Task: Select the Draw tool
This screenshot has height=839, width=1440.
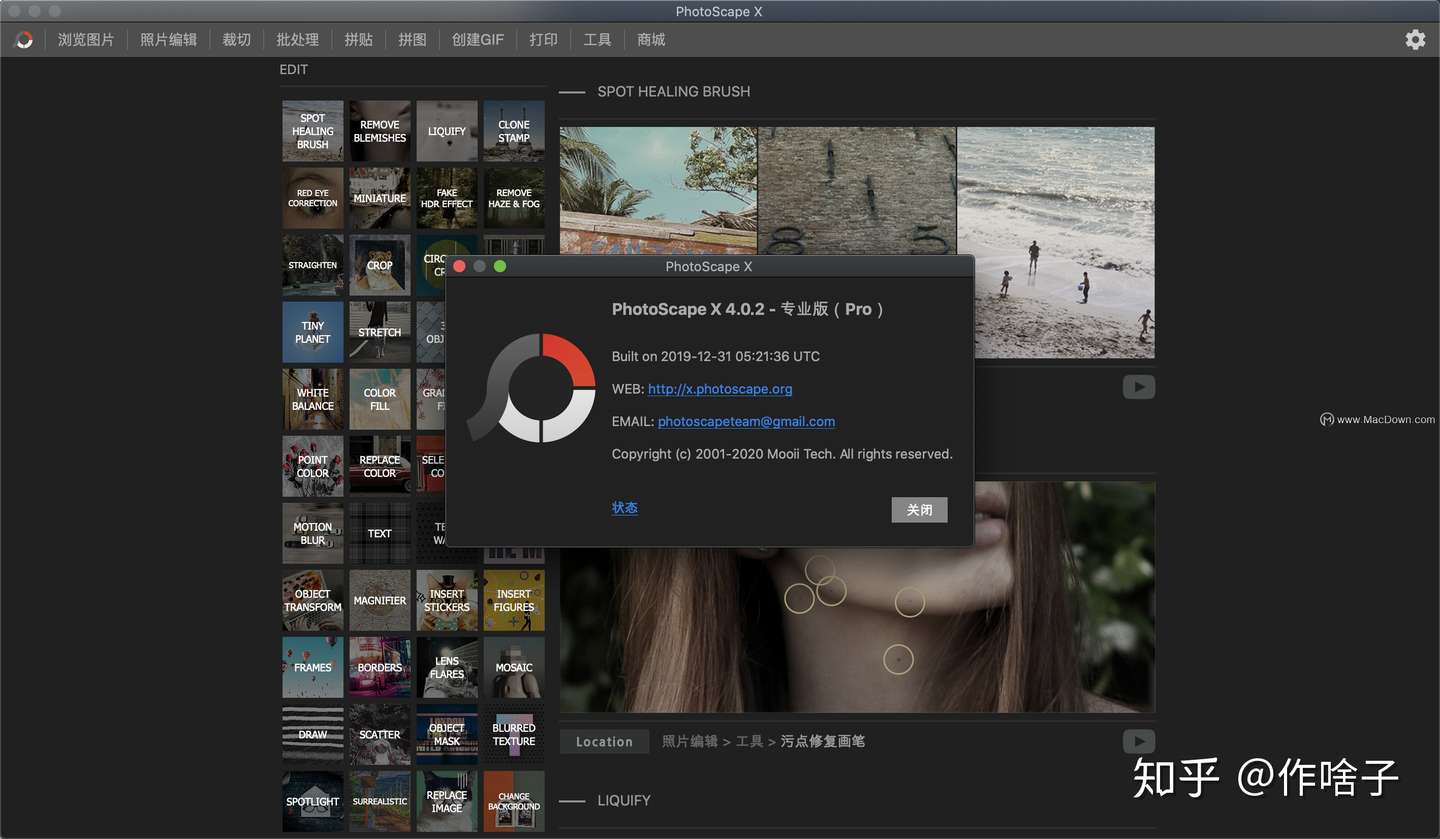Action: pyautogui.click(x=312, y=733)
